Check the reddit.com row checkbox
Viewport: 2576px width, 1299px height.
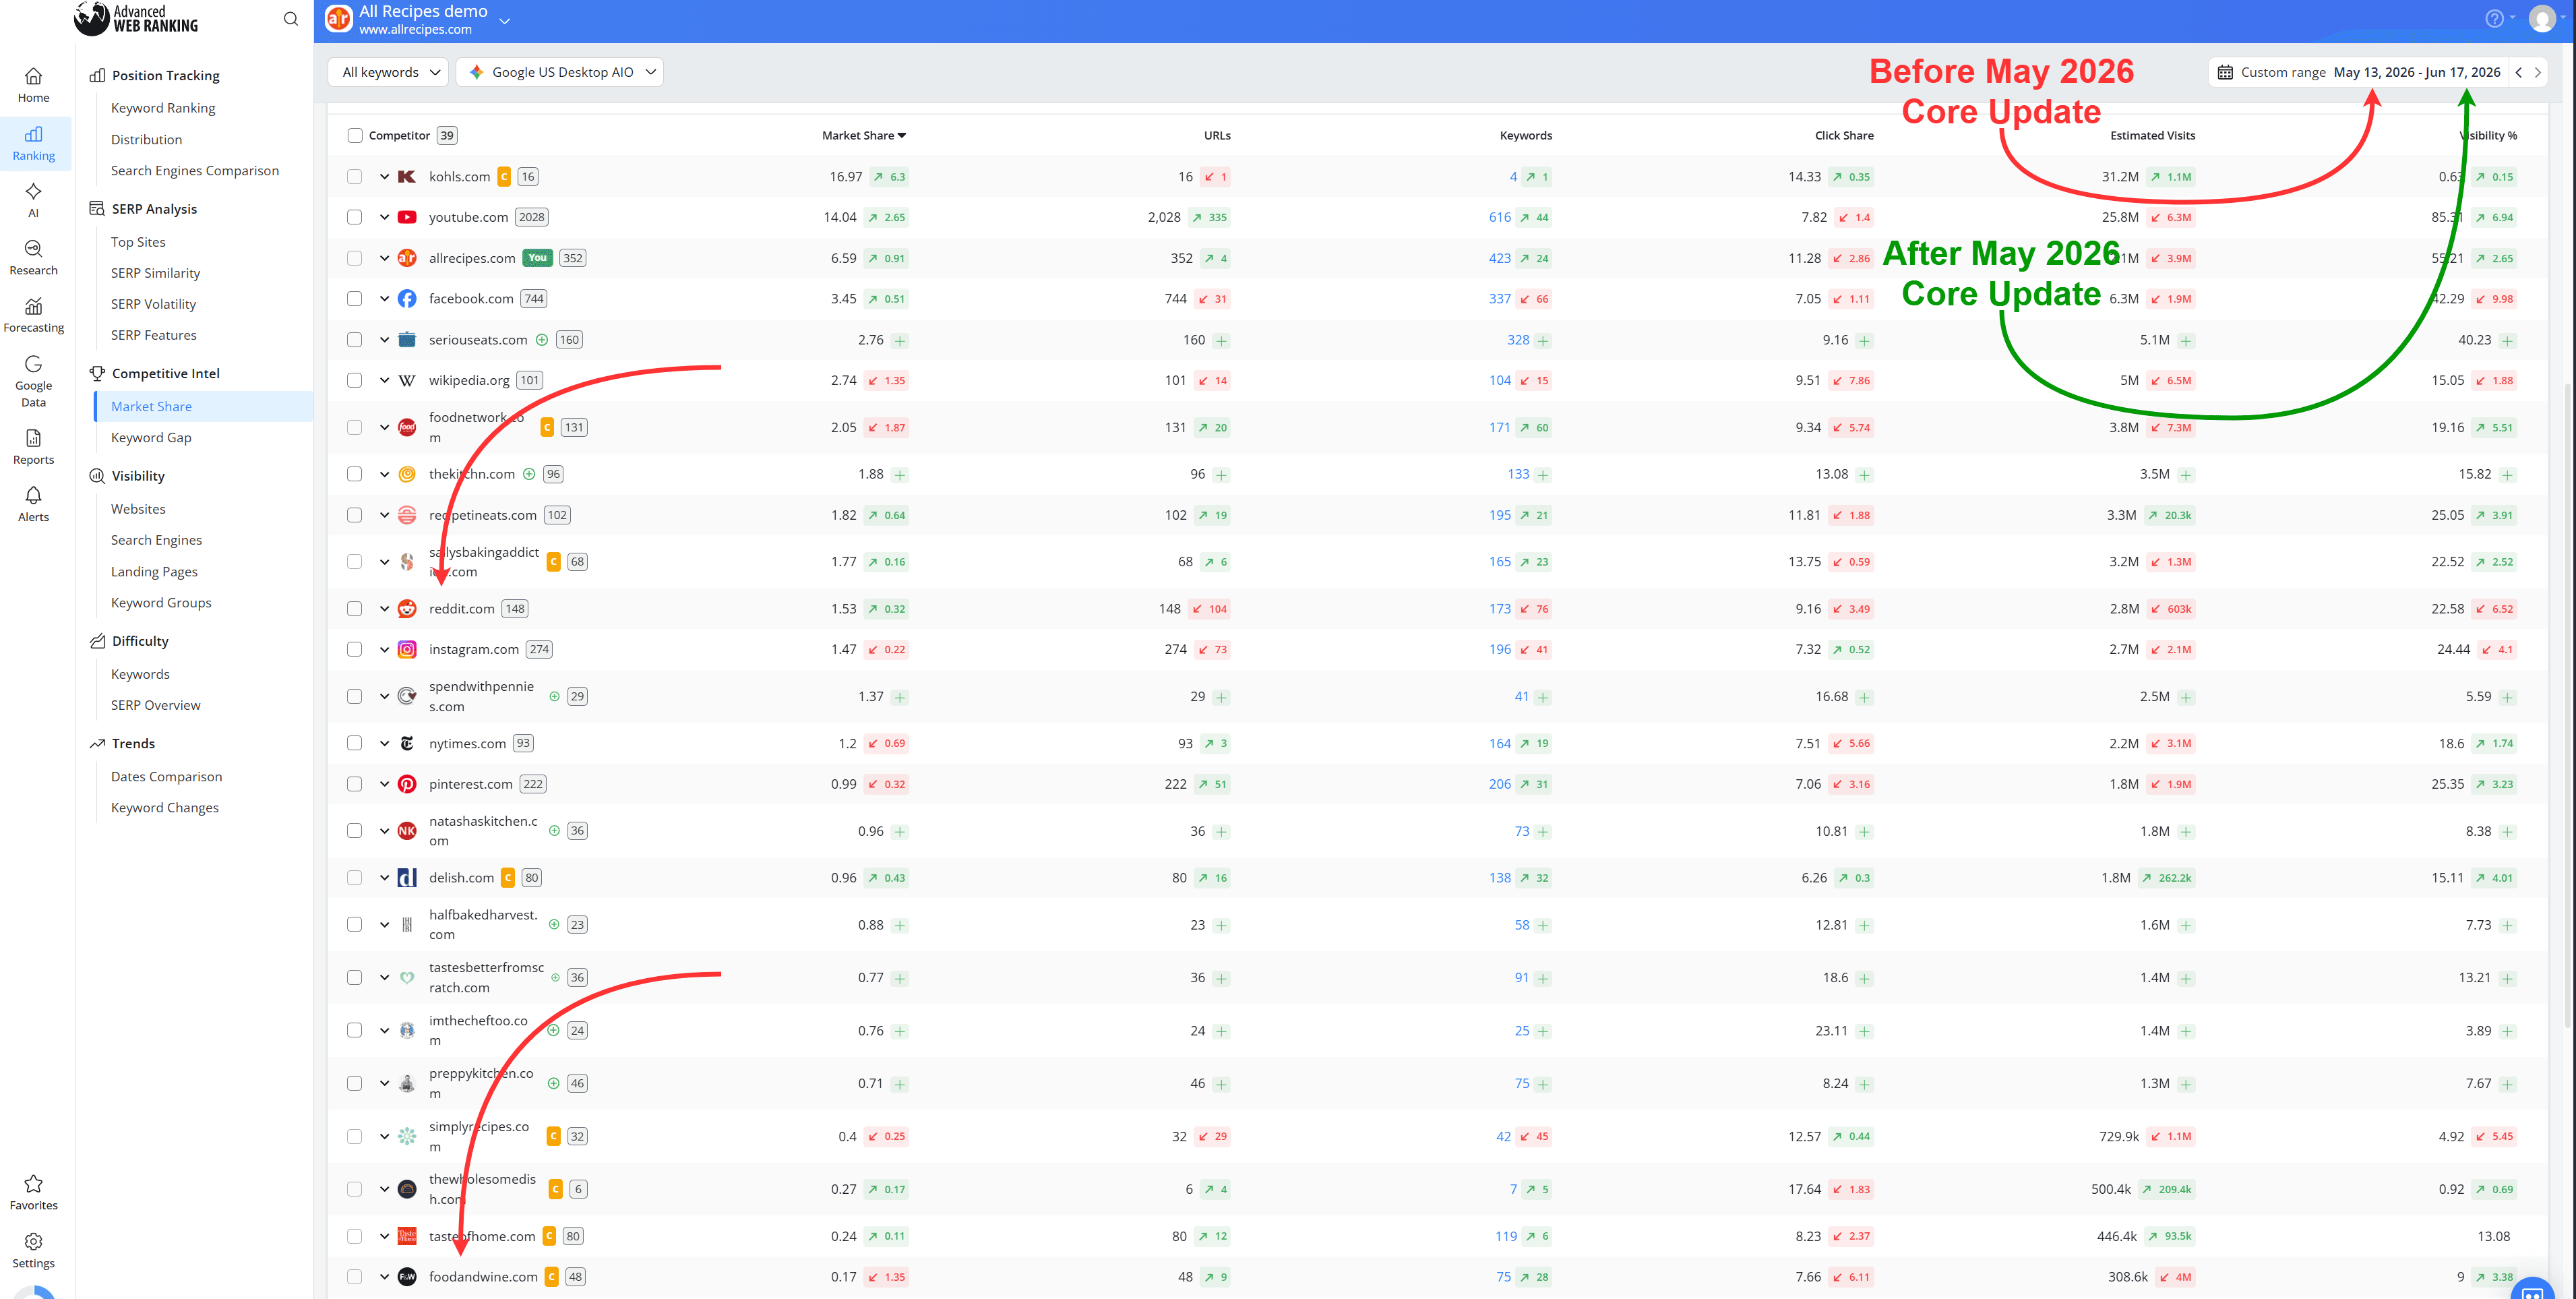(x=354, y=609)
